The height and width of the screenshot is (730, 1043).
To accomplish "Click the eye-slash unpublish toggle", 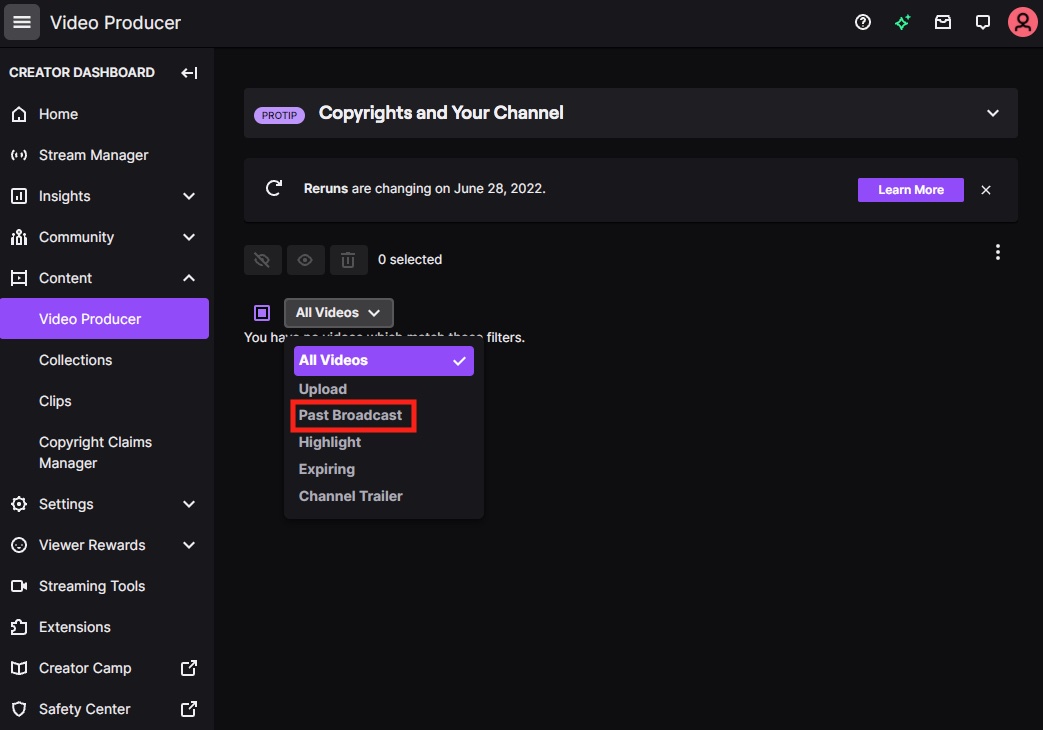I will (x=262, y=259).
